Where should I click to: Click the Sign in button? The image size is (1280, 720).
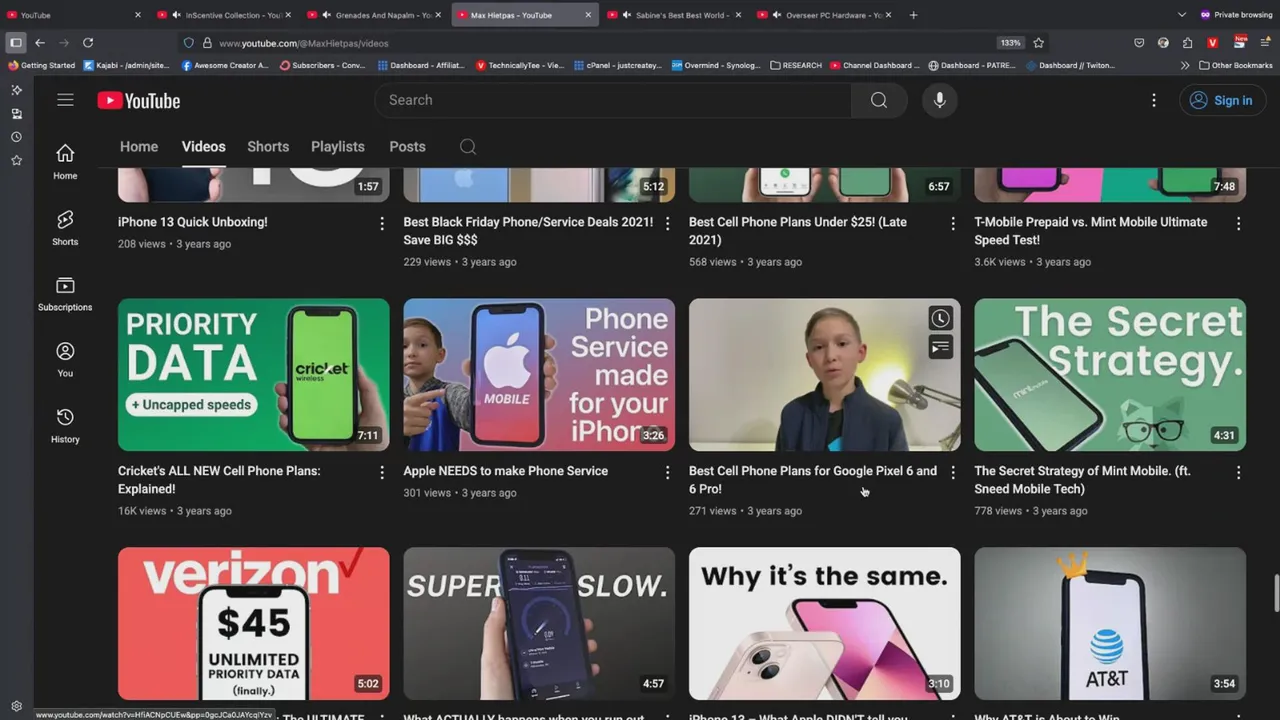pyautogui.click(x=1223, y=100)
